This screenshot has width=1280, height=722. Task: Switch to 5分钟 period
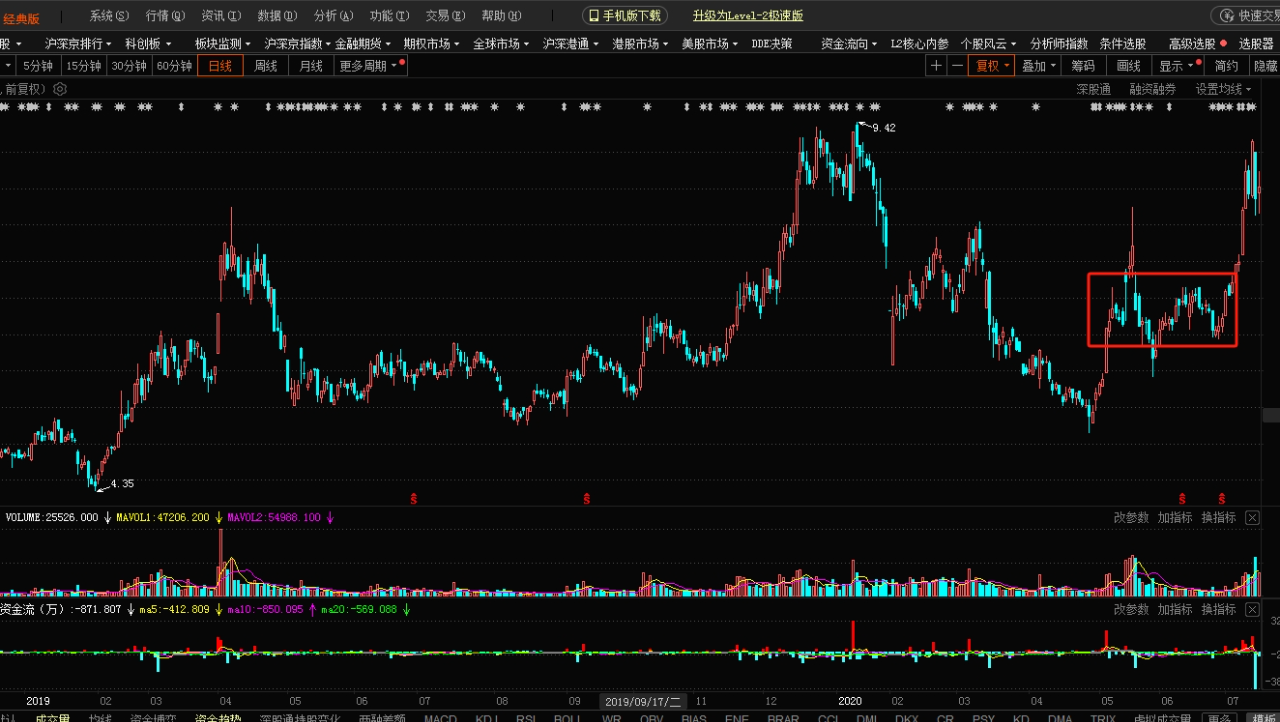click(x=38, y=66)
